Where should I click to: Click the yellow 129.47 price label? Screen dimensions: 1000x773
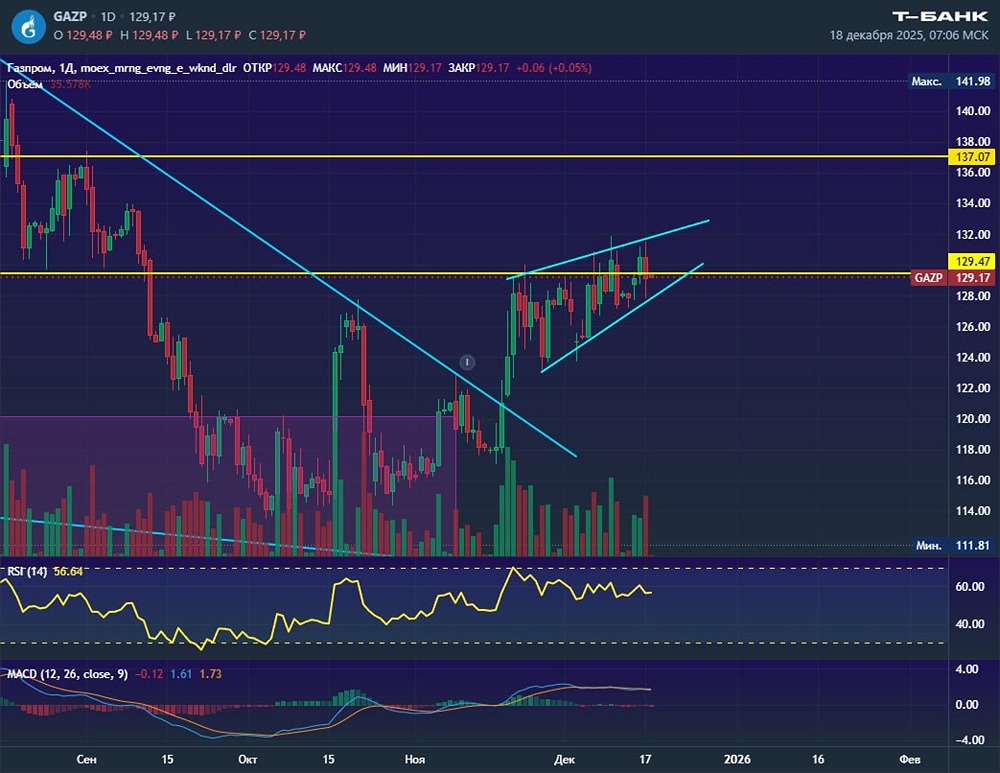click(973, 261)
